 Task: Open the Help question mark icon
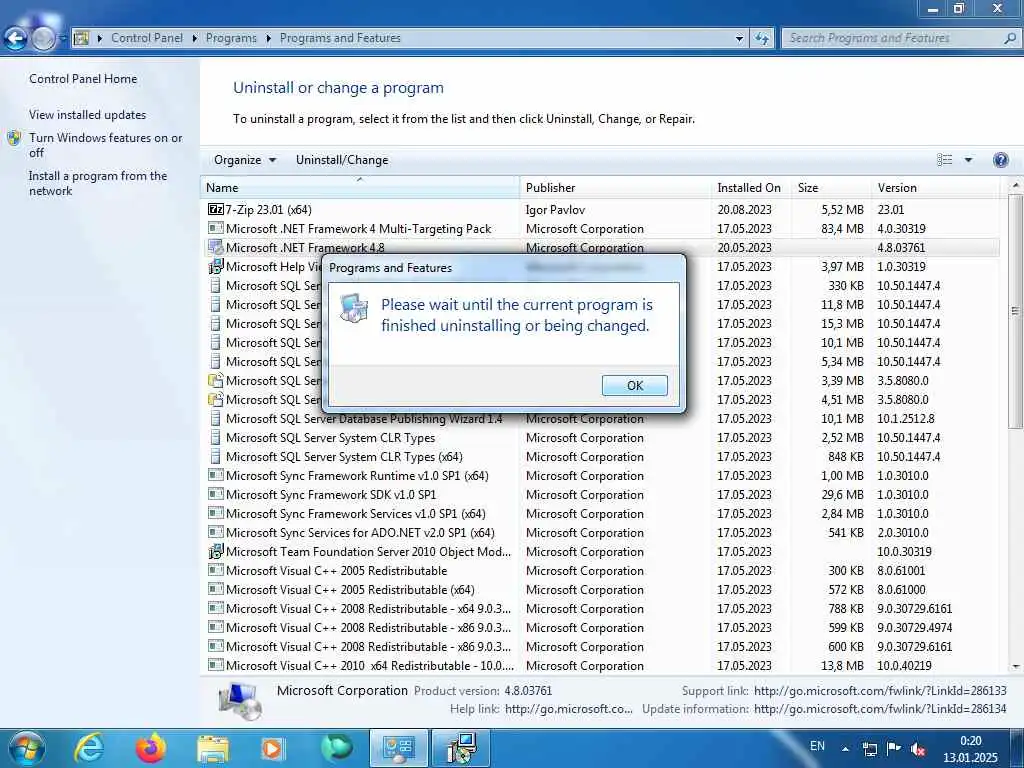(1000, 160)
